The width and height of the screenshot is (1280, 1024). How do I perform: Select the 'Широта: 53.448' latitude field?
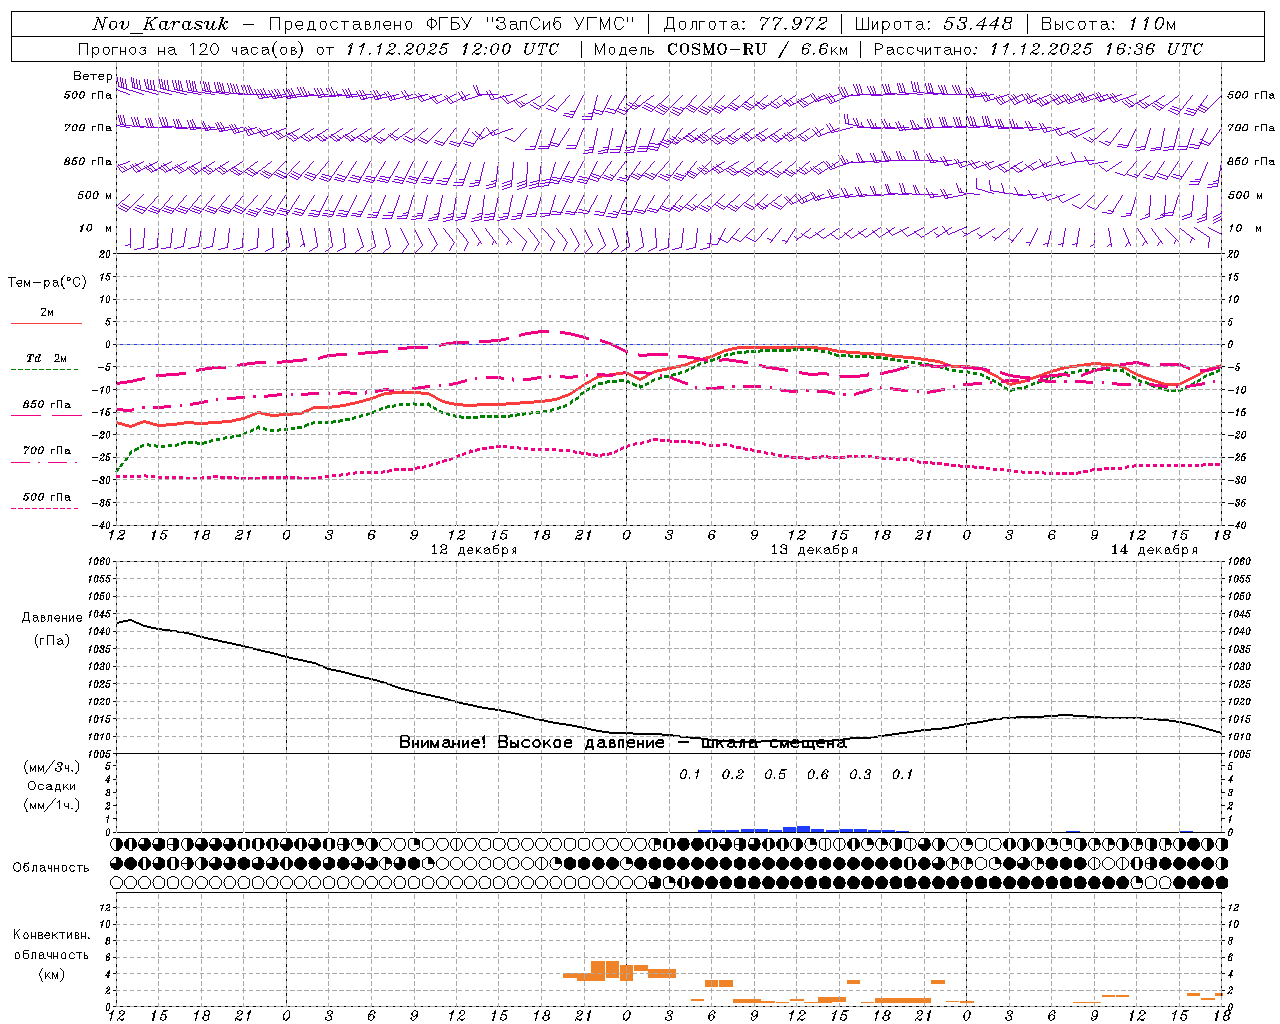click(933, 24)
